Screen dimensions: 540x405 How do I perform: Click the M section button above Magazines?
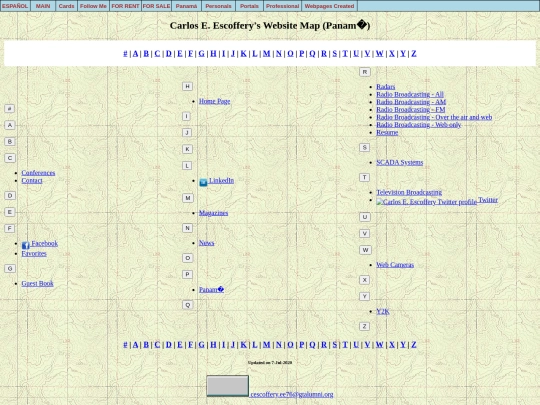pyautogui.click(x=188, y=198)
